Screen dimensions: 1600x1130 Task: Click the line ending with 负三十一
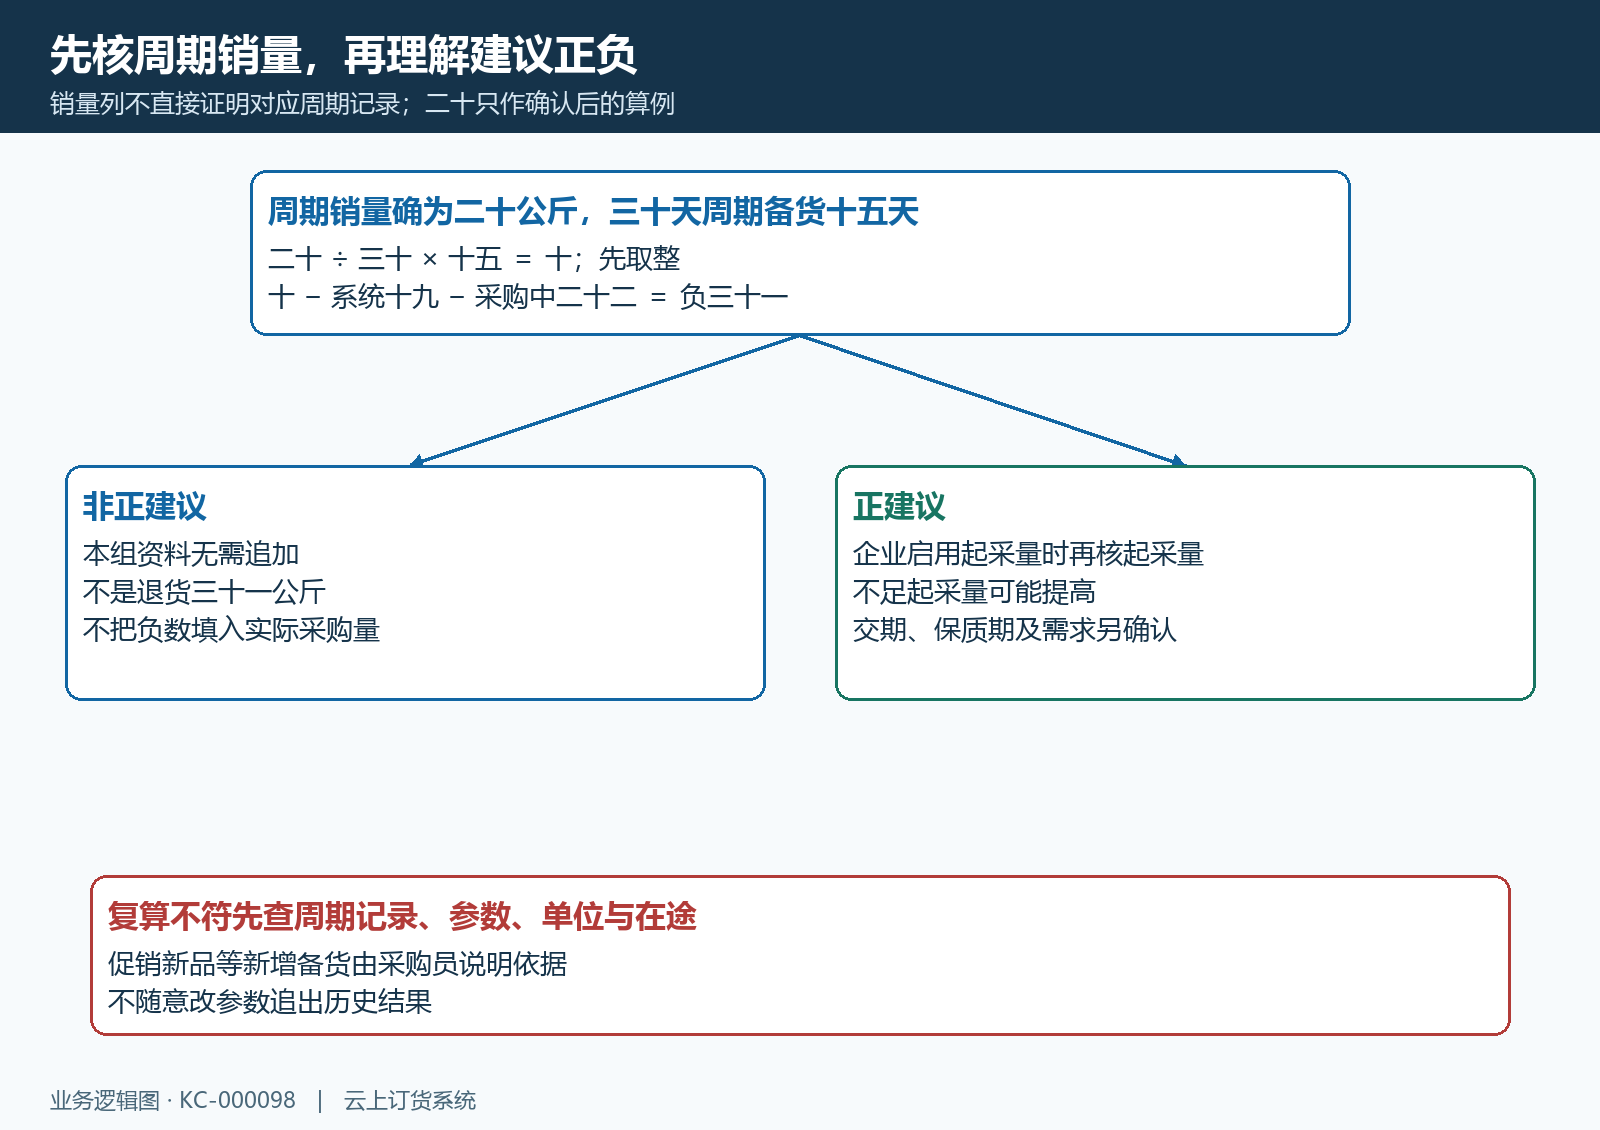528,297
